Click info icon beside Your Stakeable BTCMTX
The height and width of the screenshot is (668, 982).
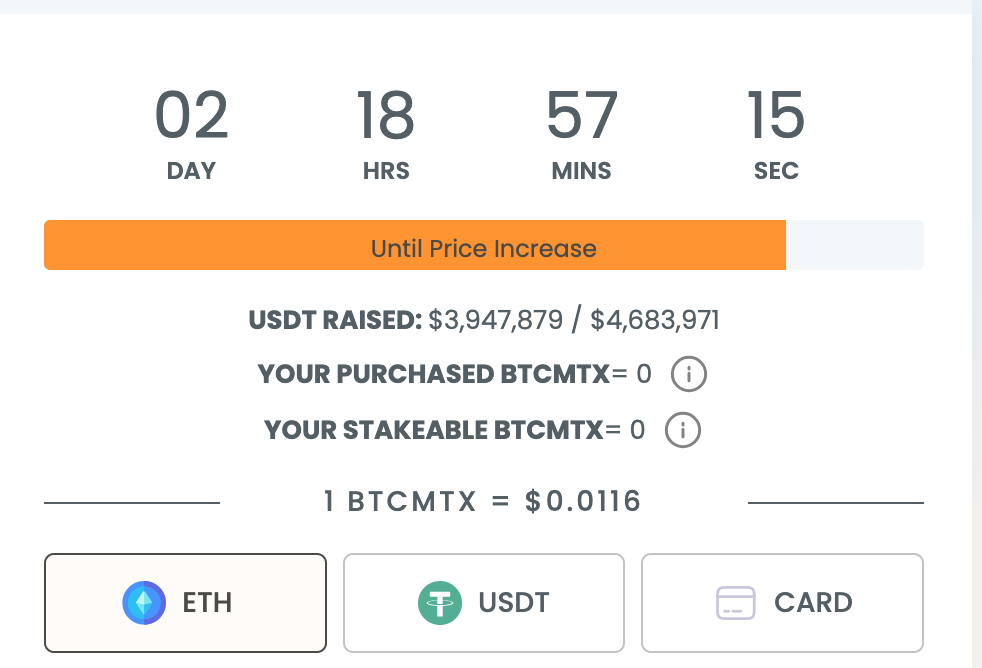click(x=683, y=430)
